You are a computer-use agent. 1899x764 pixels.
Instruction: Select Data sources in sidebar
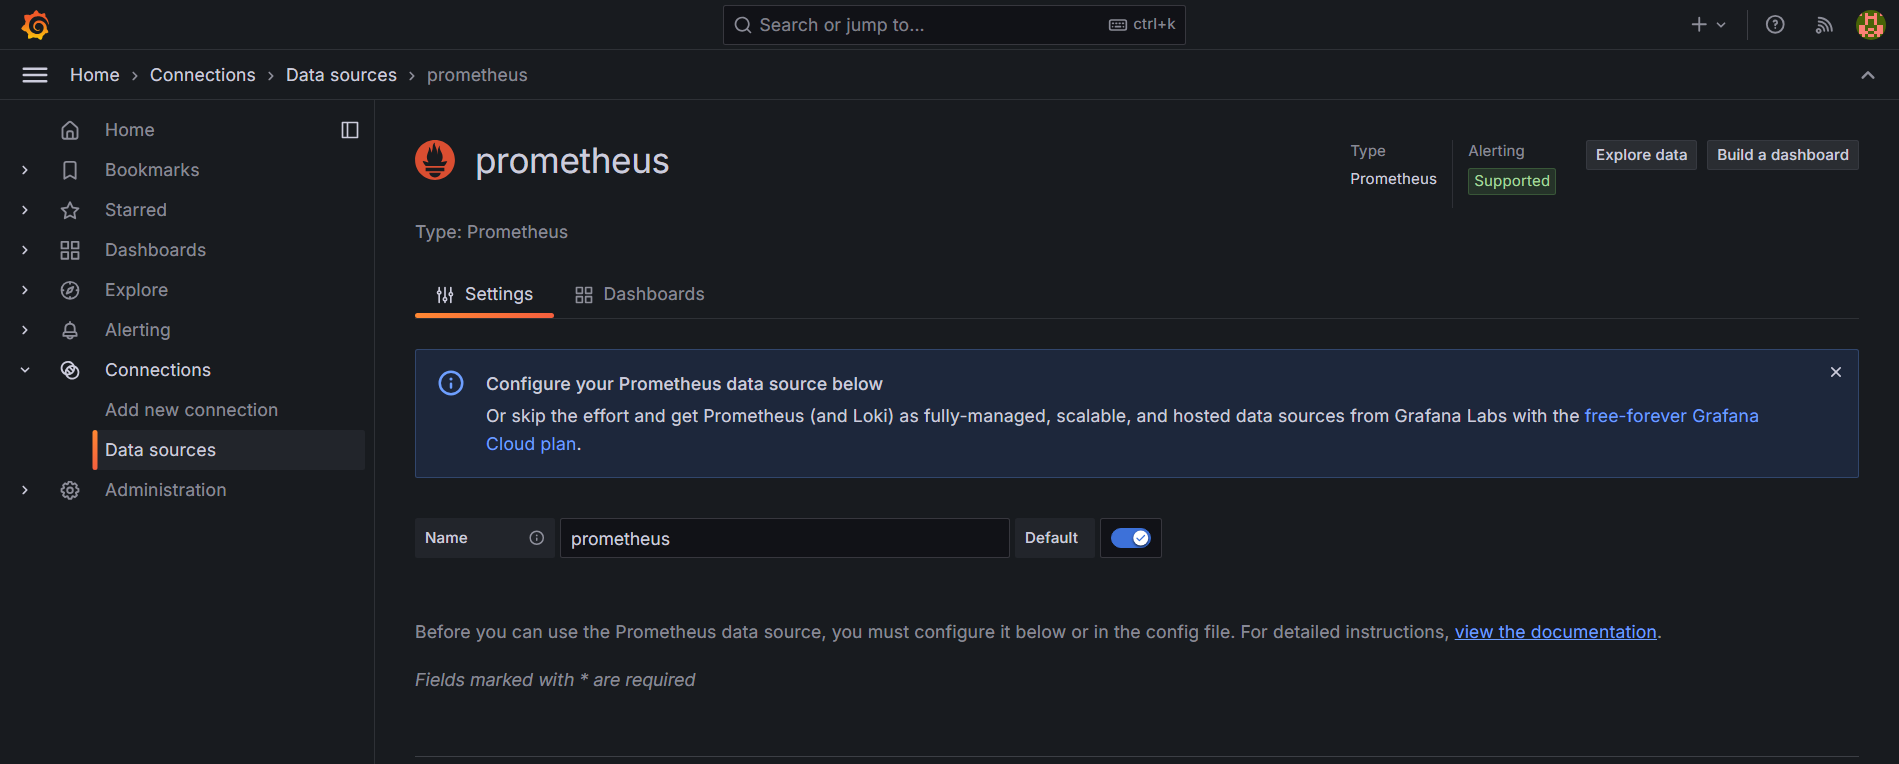point(229,450)
